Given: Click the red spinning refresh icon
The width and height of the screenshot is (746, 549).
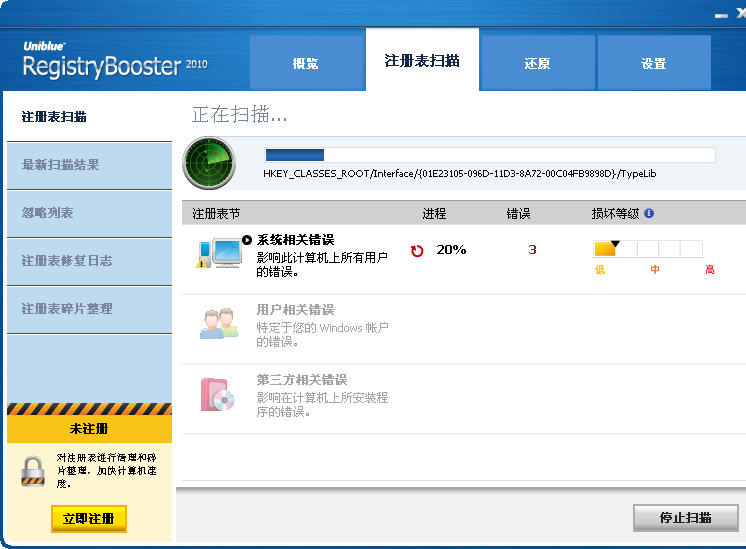Looking at the screenshot, I should pos(417,250).
